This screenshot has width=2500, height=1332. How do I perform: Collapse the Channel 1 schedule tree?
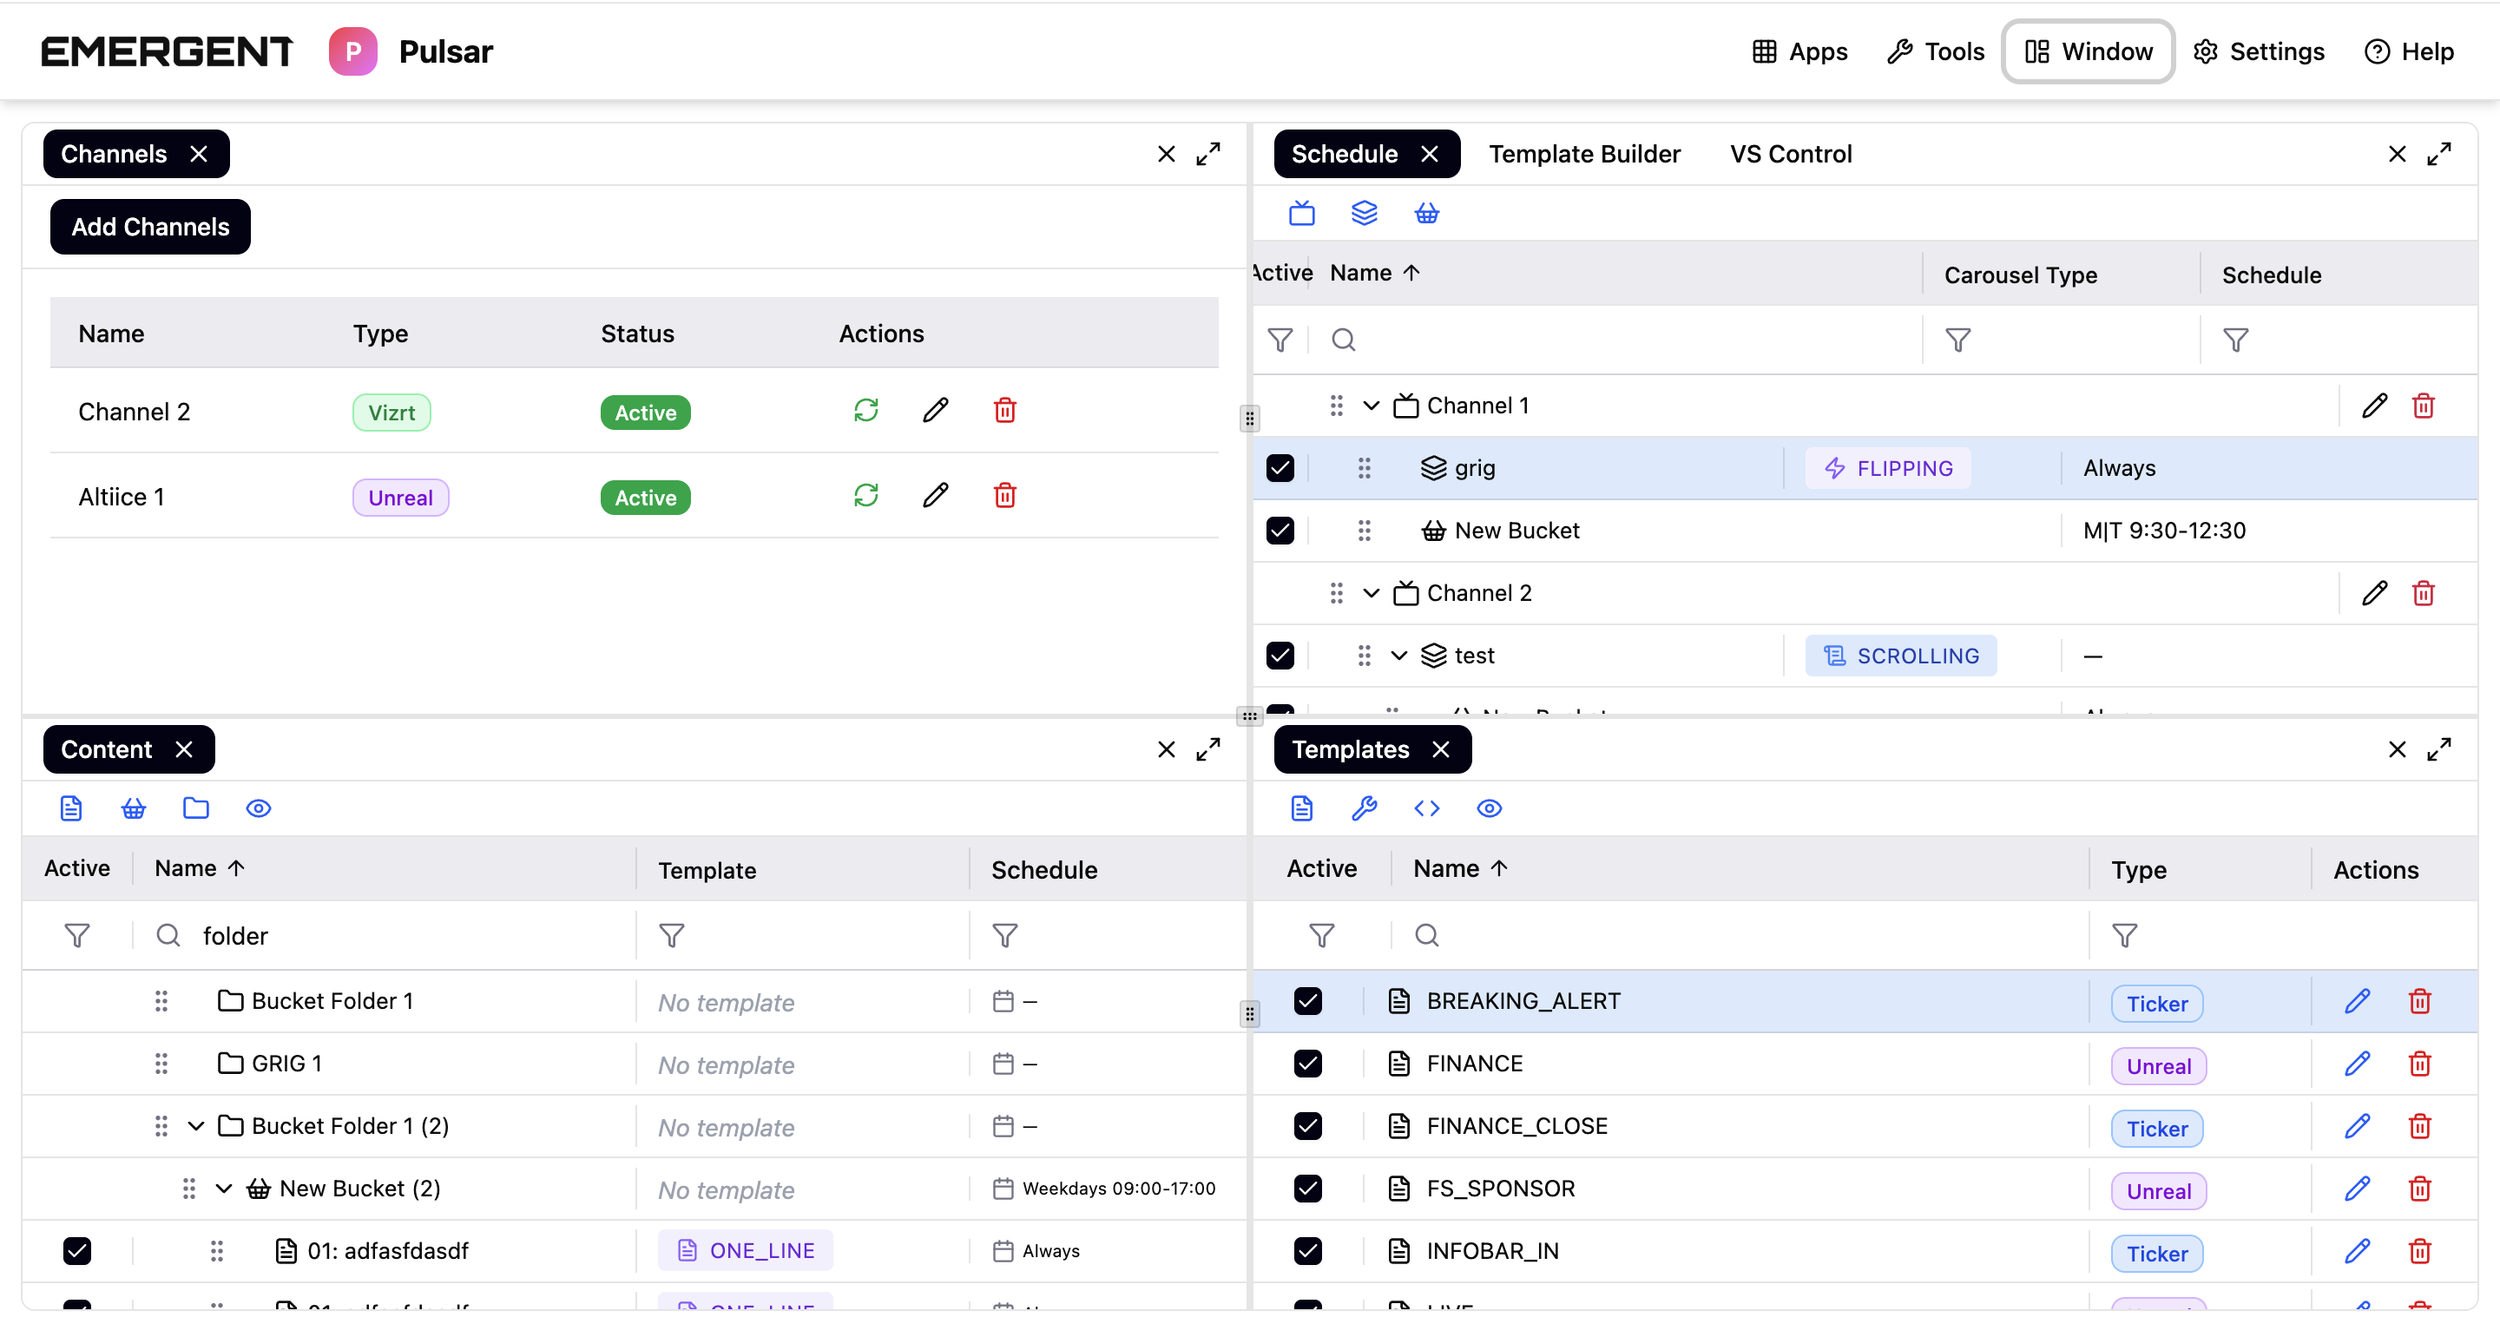[1371, 405]
